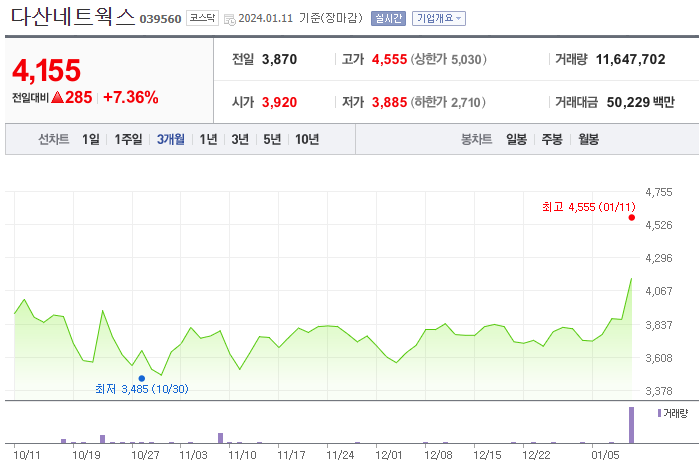Click the 3,378 y-axis price label
699x470 pixels.
click(x=659, y=391)
